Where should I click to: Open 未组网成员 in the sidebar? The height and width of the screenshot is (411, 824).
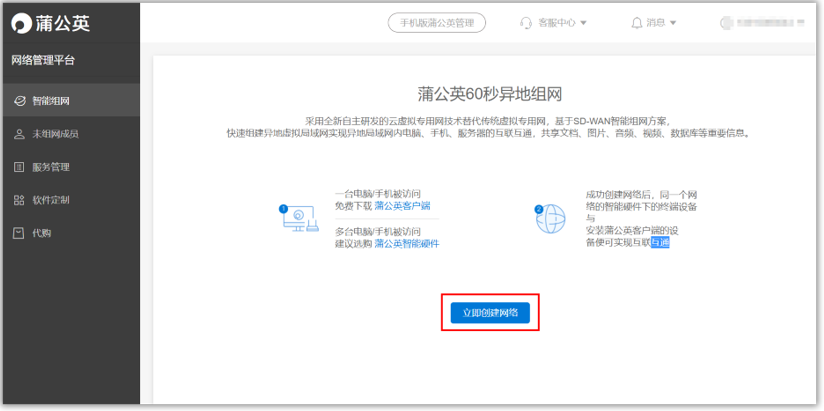tap(71, 134)
